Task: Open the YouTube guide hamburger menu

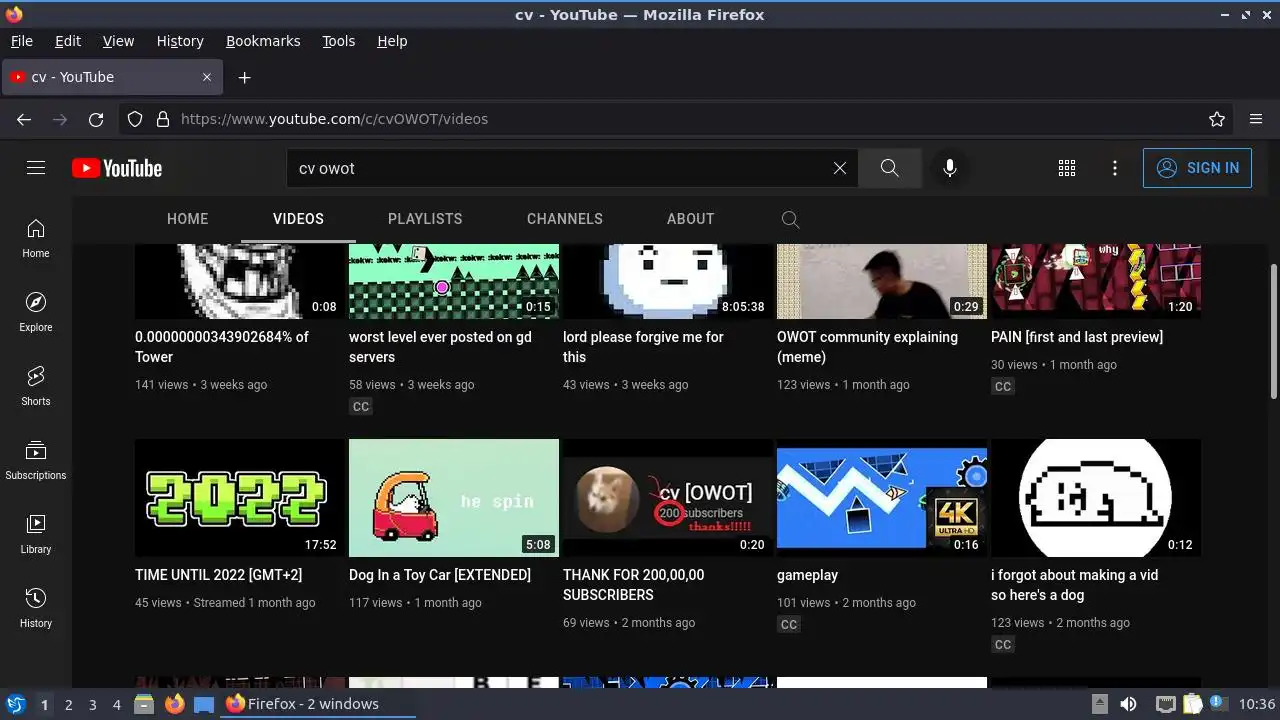Action: coord(36,168)
